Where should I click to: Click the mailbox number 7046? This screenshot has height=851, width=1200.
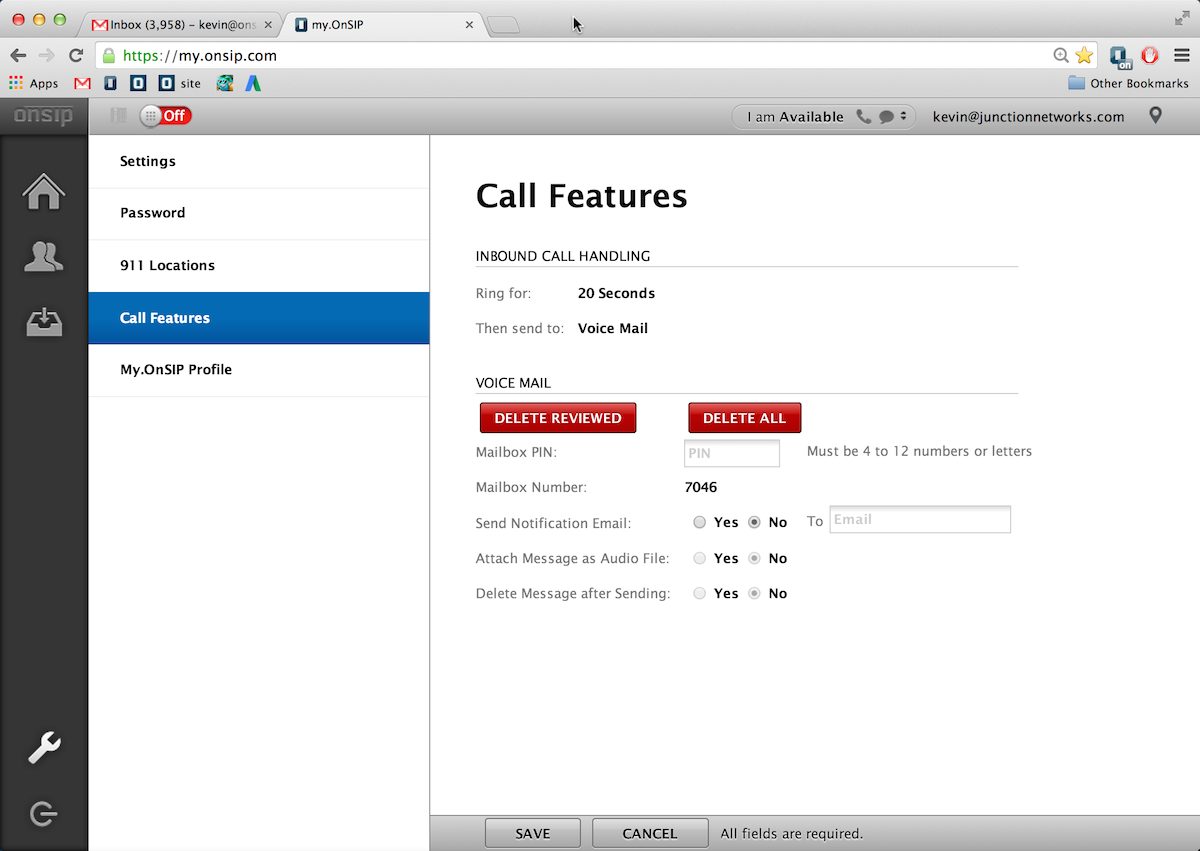[700, 488]
